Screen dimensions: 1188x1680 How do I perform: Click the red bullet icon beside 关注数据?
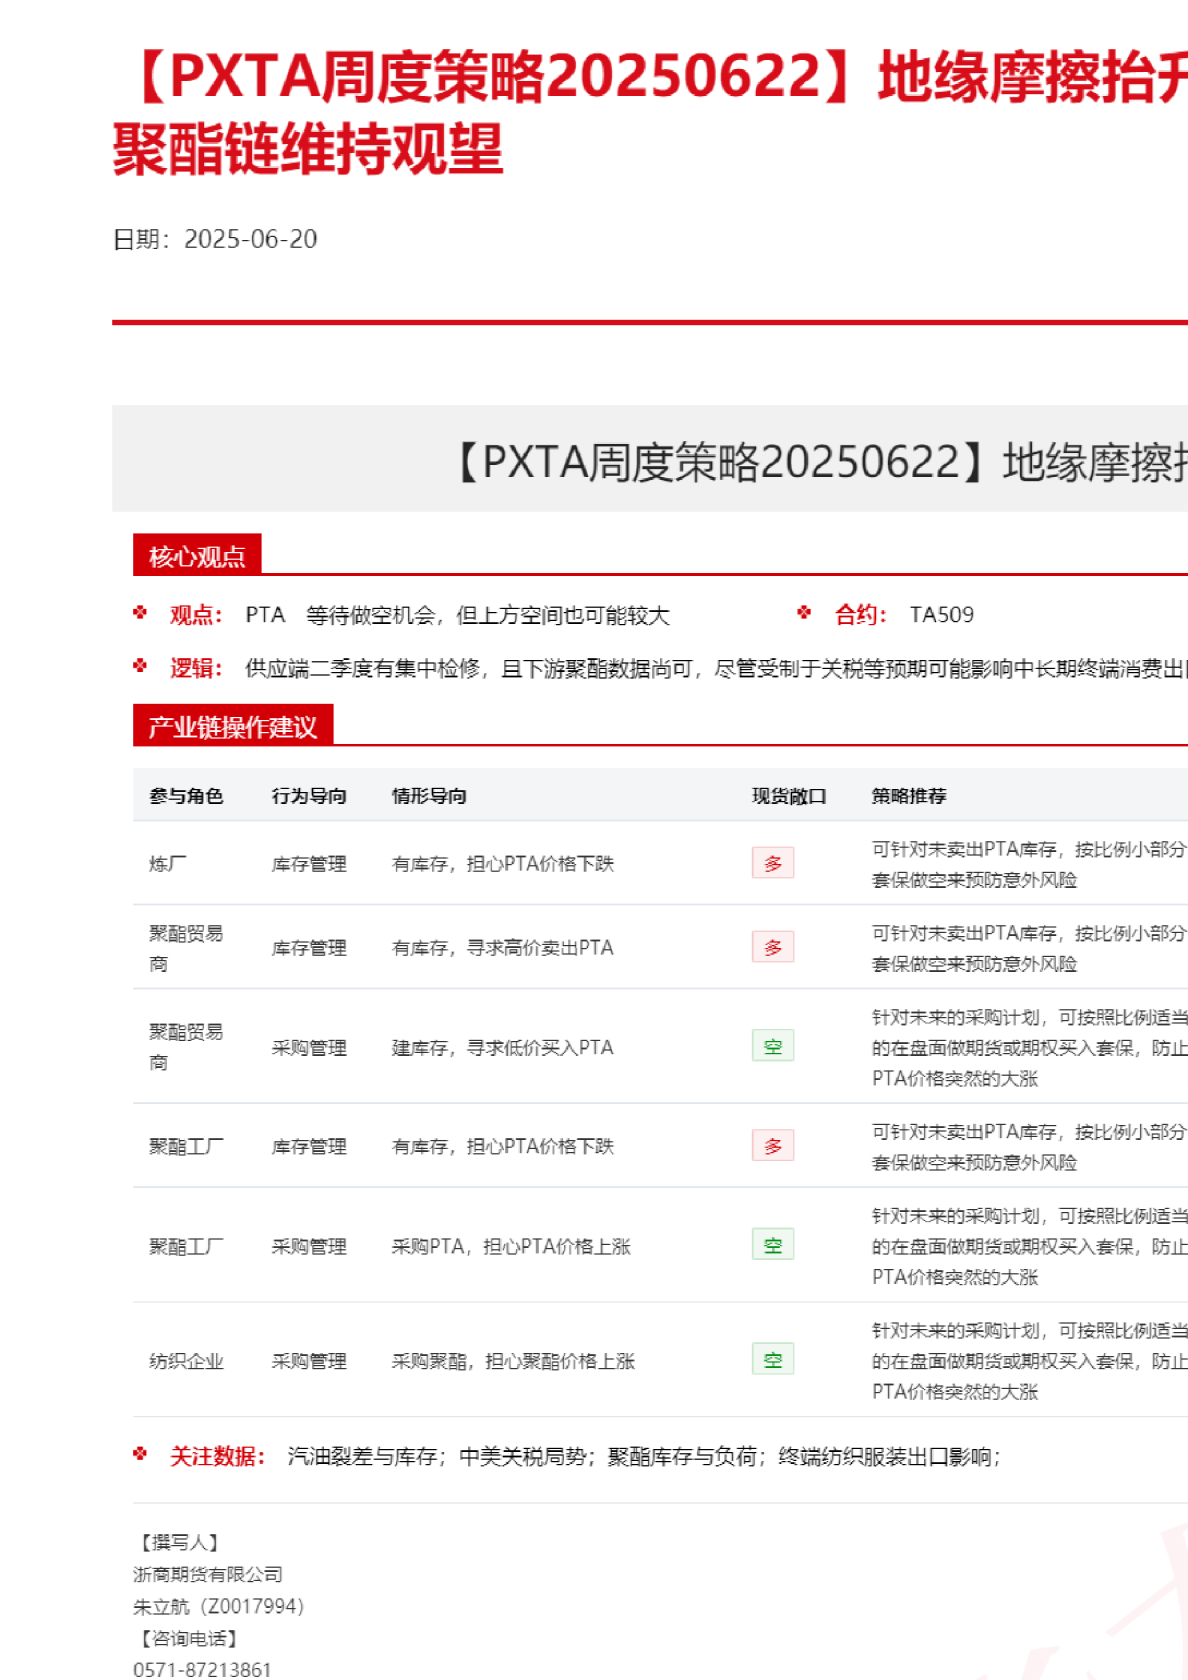pos(140,1454)
